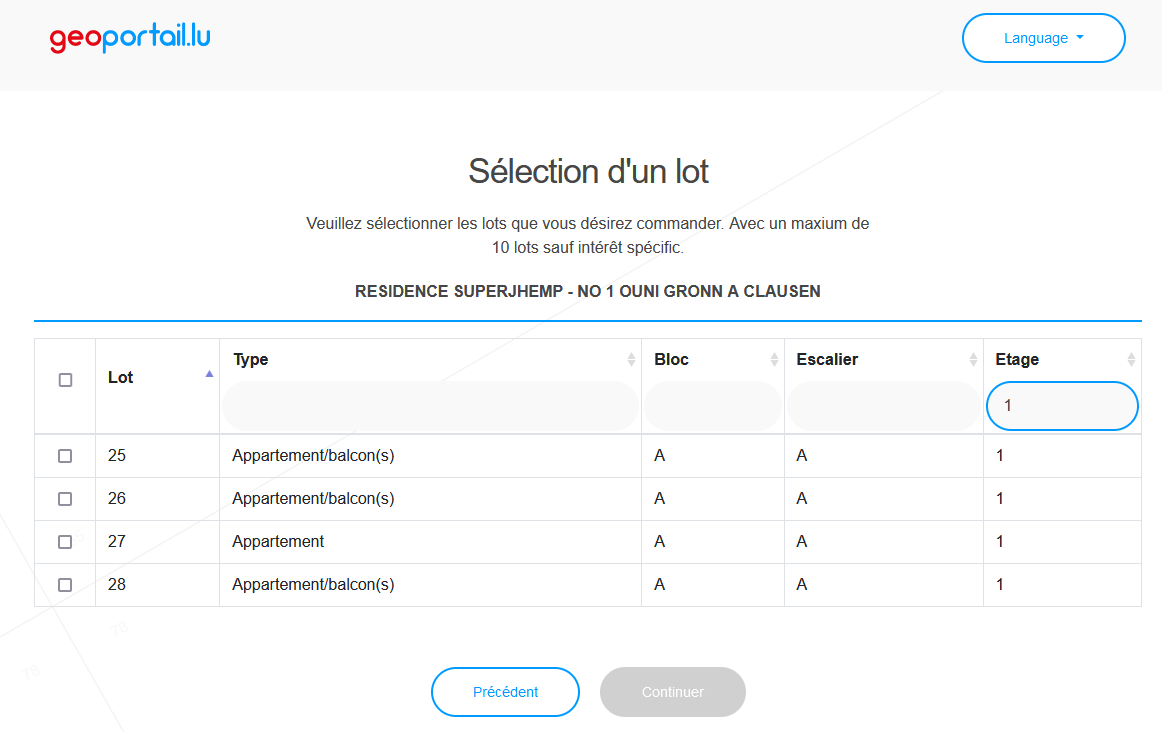This screenshot has height=732, width=1162.
Task: Click sort arrows in Type column header
Action: coord(631,360)
